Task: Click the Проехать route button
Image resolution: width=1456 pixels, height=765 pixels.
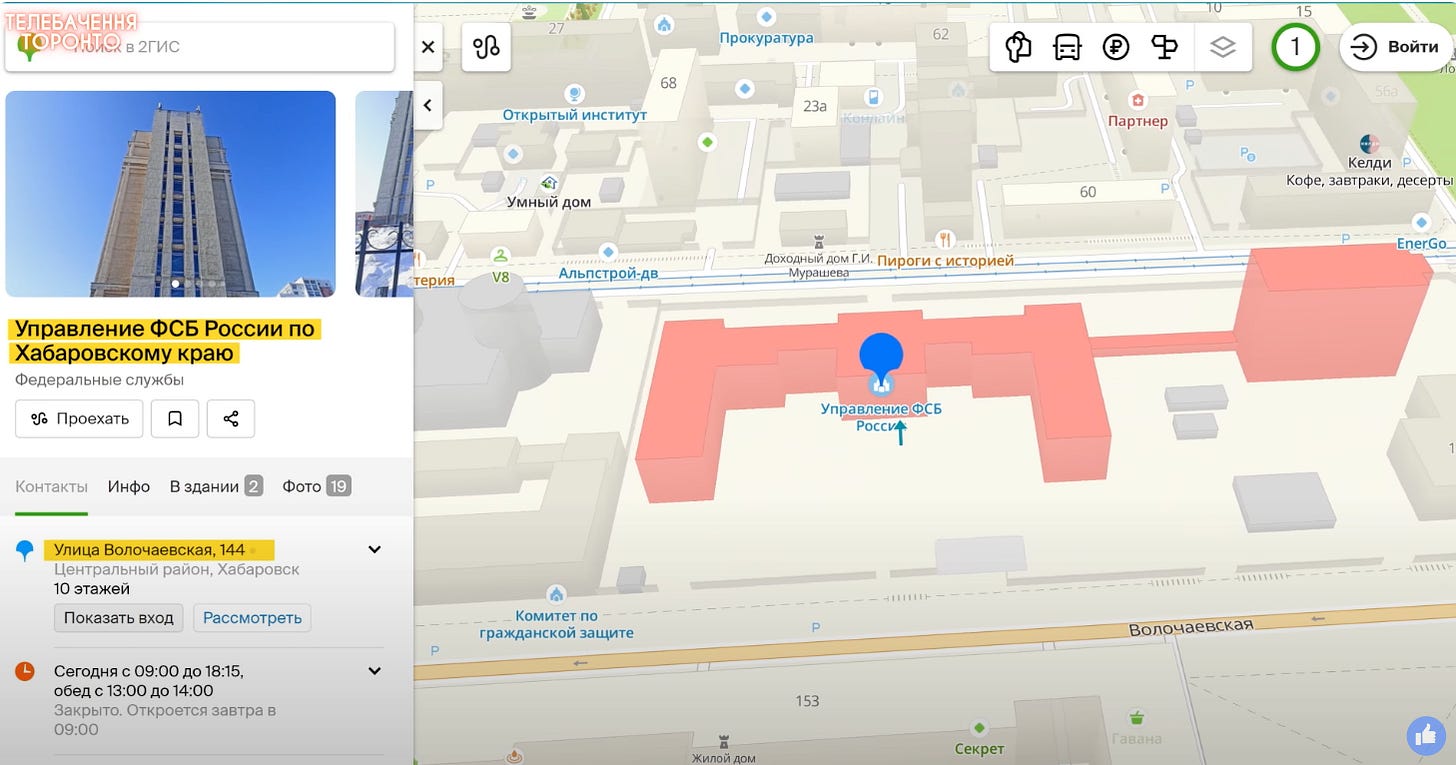Action: 79,419
